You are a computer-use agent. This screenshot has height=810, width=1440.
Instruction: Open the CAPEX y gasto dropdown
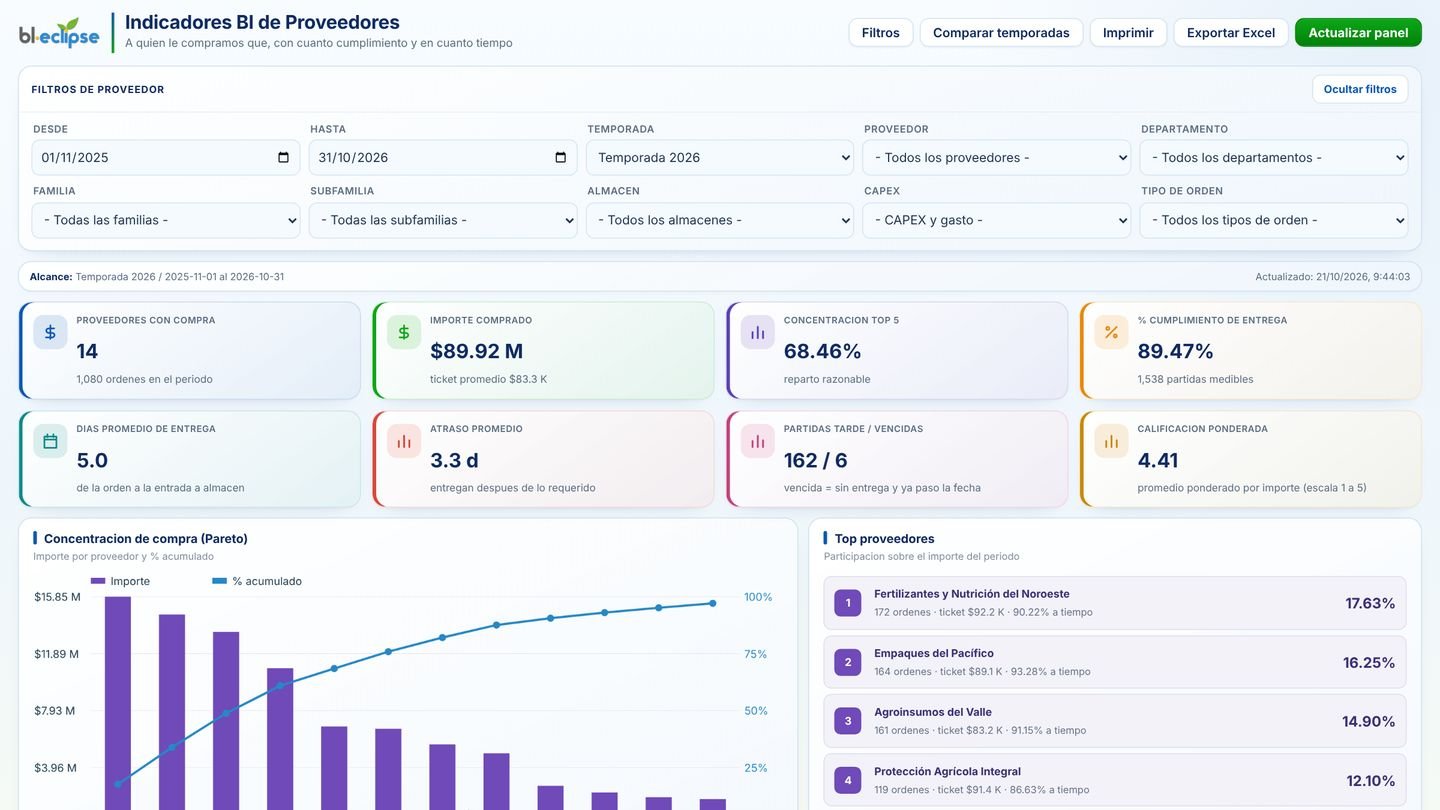point(997,220)
